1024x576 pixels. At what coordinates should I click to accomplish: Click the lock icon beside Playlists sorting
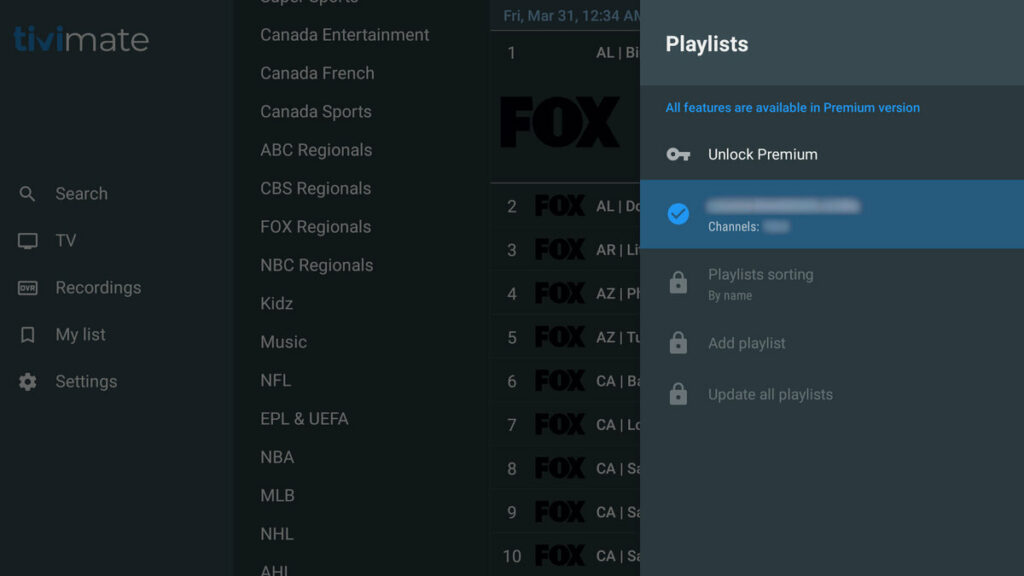pos(678,283)
